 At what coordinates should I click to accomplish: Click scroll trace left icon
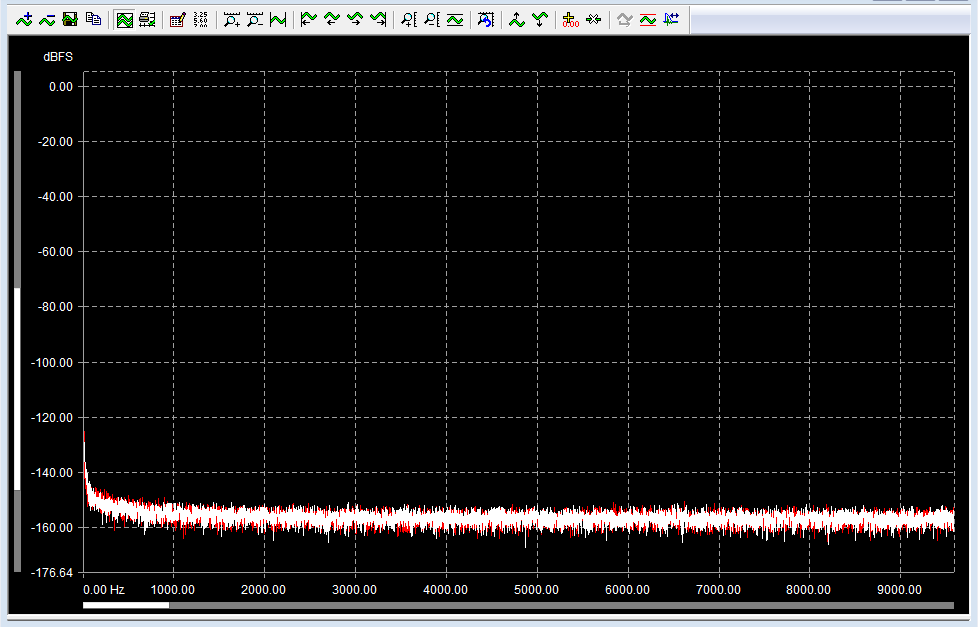click(x=332, y=20)
